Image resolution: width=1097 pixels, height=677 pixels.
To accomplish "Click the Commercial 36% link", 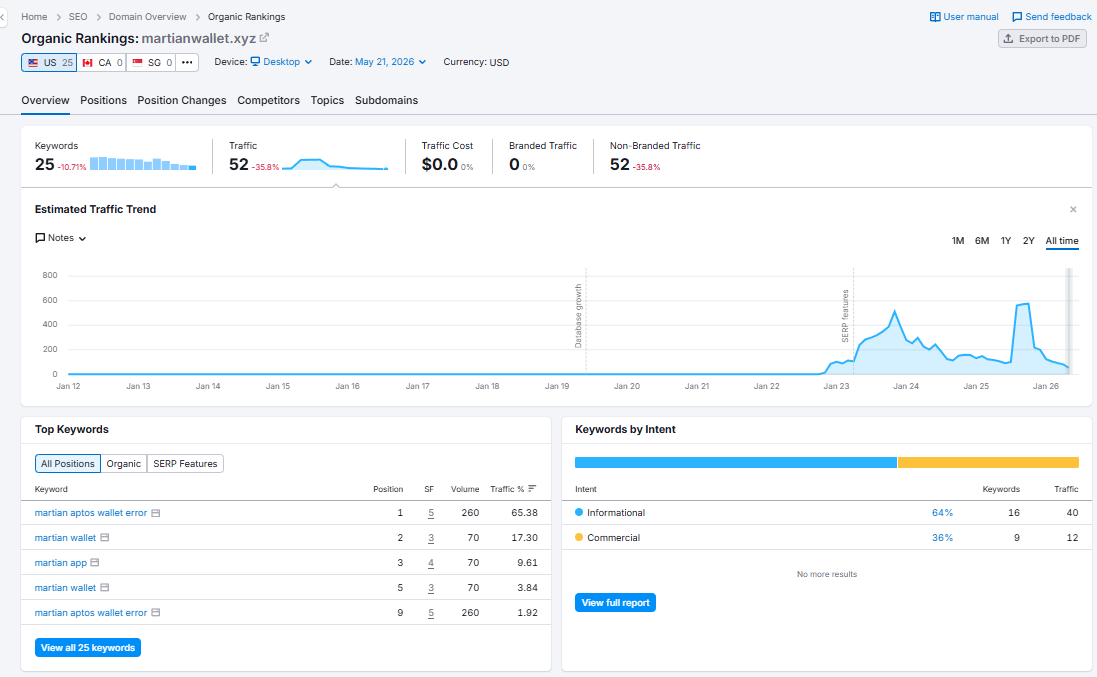I will [942, 538].
